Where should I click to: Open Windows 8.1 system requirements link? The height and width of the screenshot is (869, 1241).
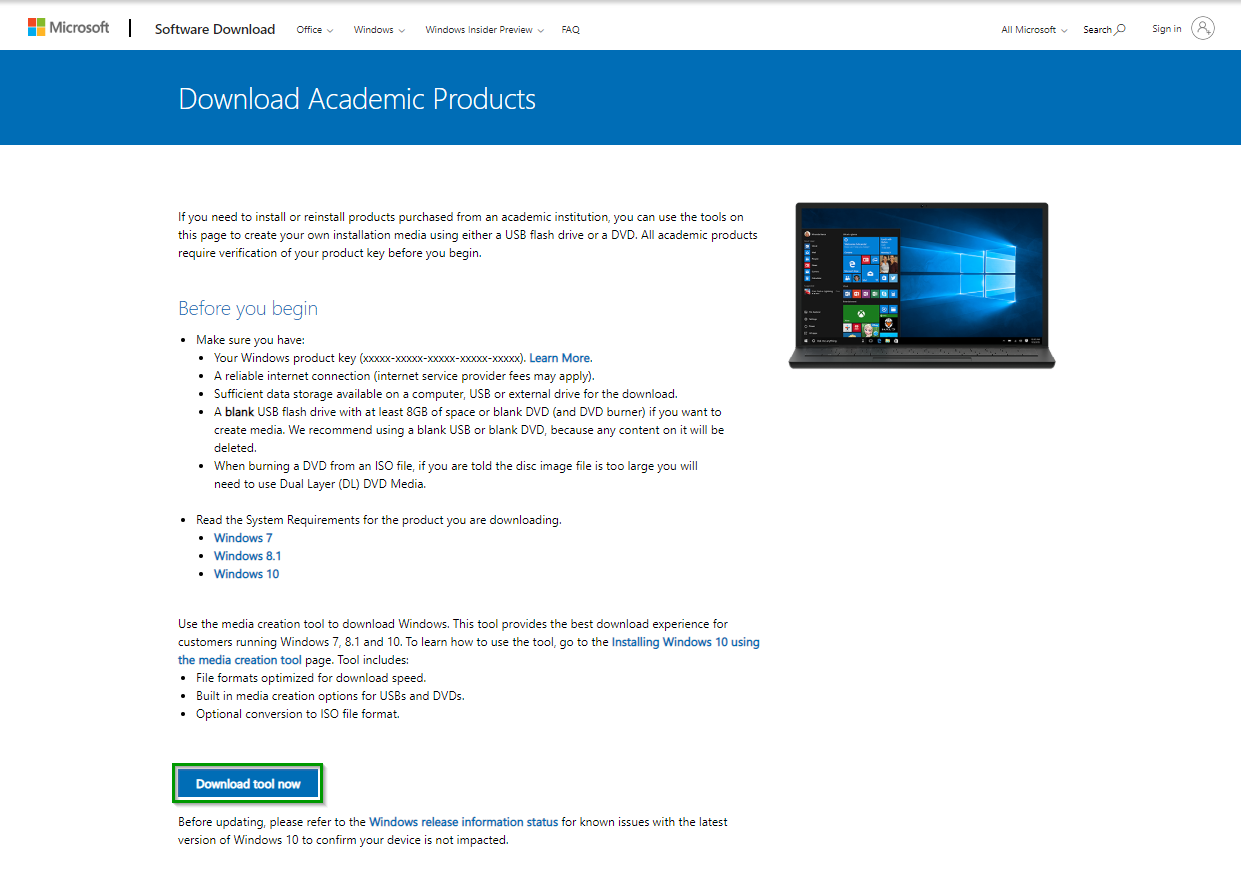[247, 556]
